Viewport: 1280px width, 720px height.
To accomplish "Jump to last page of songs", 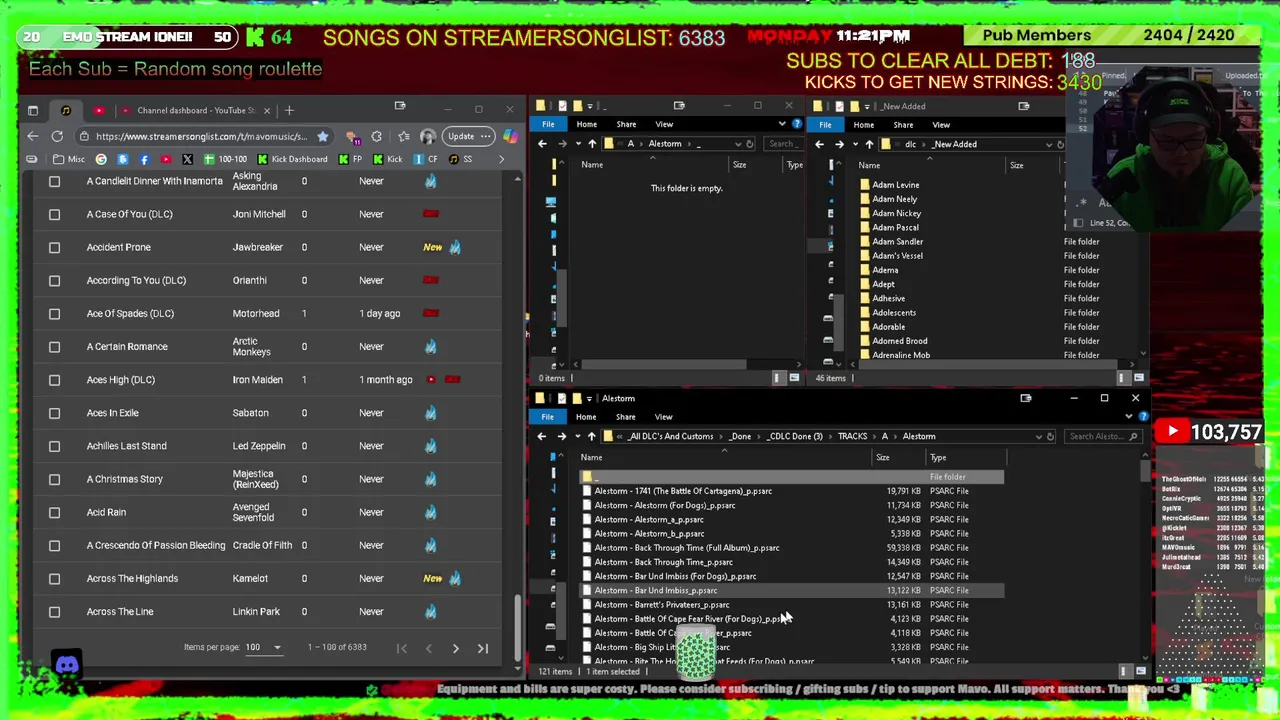I will coord(482,648).
